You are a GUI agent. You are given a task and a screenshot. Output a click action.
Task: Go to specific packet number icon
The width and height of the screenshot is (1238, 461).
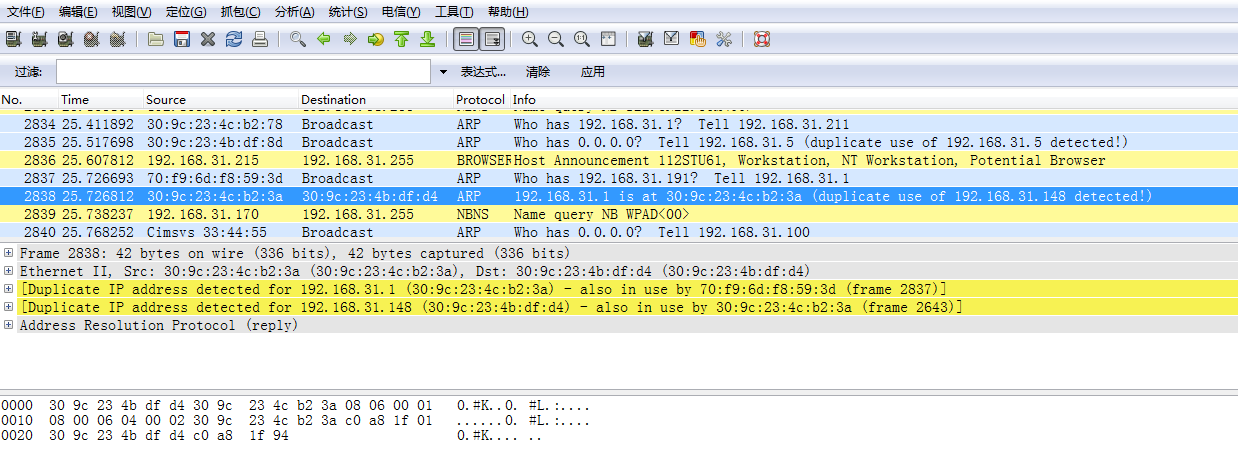coord(376,39)
